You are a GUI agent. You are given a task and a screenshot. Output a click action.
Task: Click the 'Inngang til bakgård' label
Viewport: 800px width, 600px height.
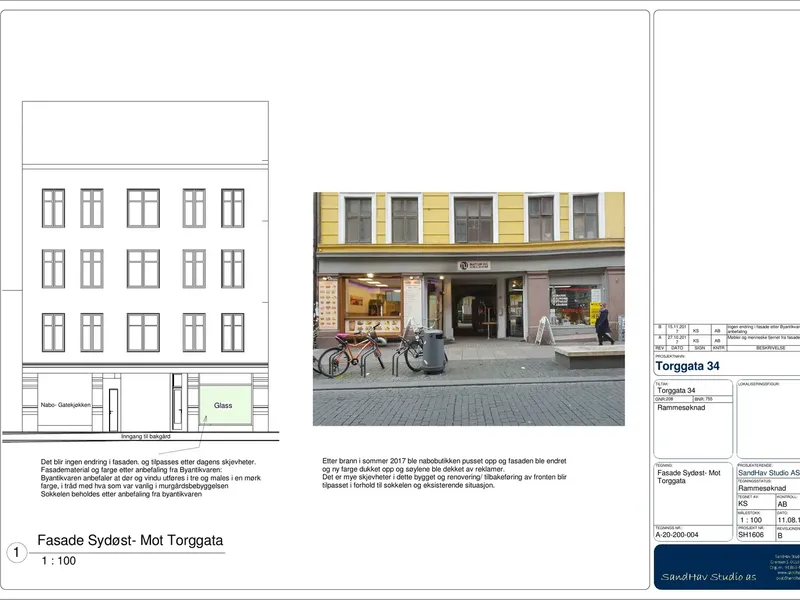pos(146,437)
